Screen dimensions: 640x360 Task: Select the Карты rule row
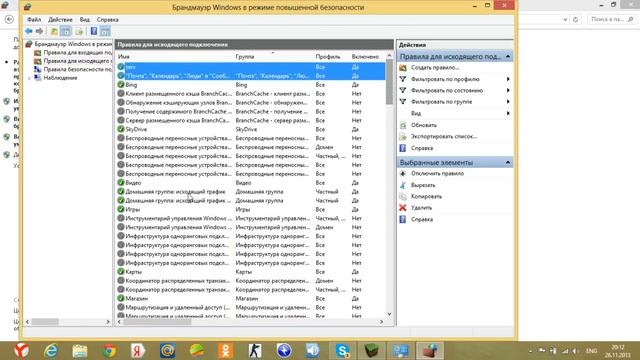250,272
